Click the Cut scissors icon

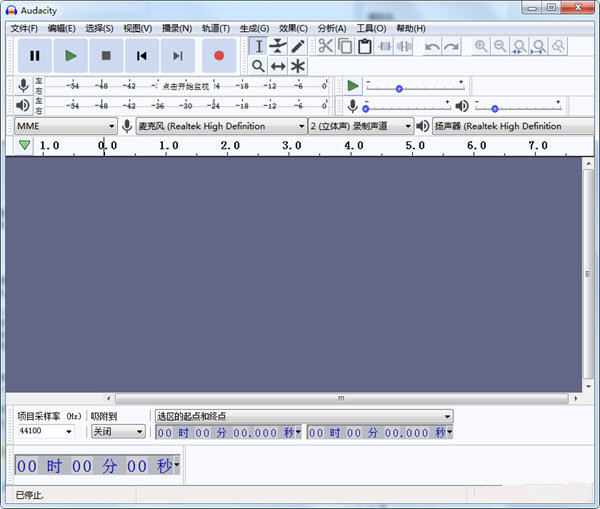click(x=325, y=46)
